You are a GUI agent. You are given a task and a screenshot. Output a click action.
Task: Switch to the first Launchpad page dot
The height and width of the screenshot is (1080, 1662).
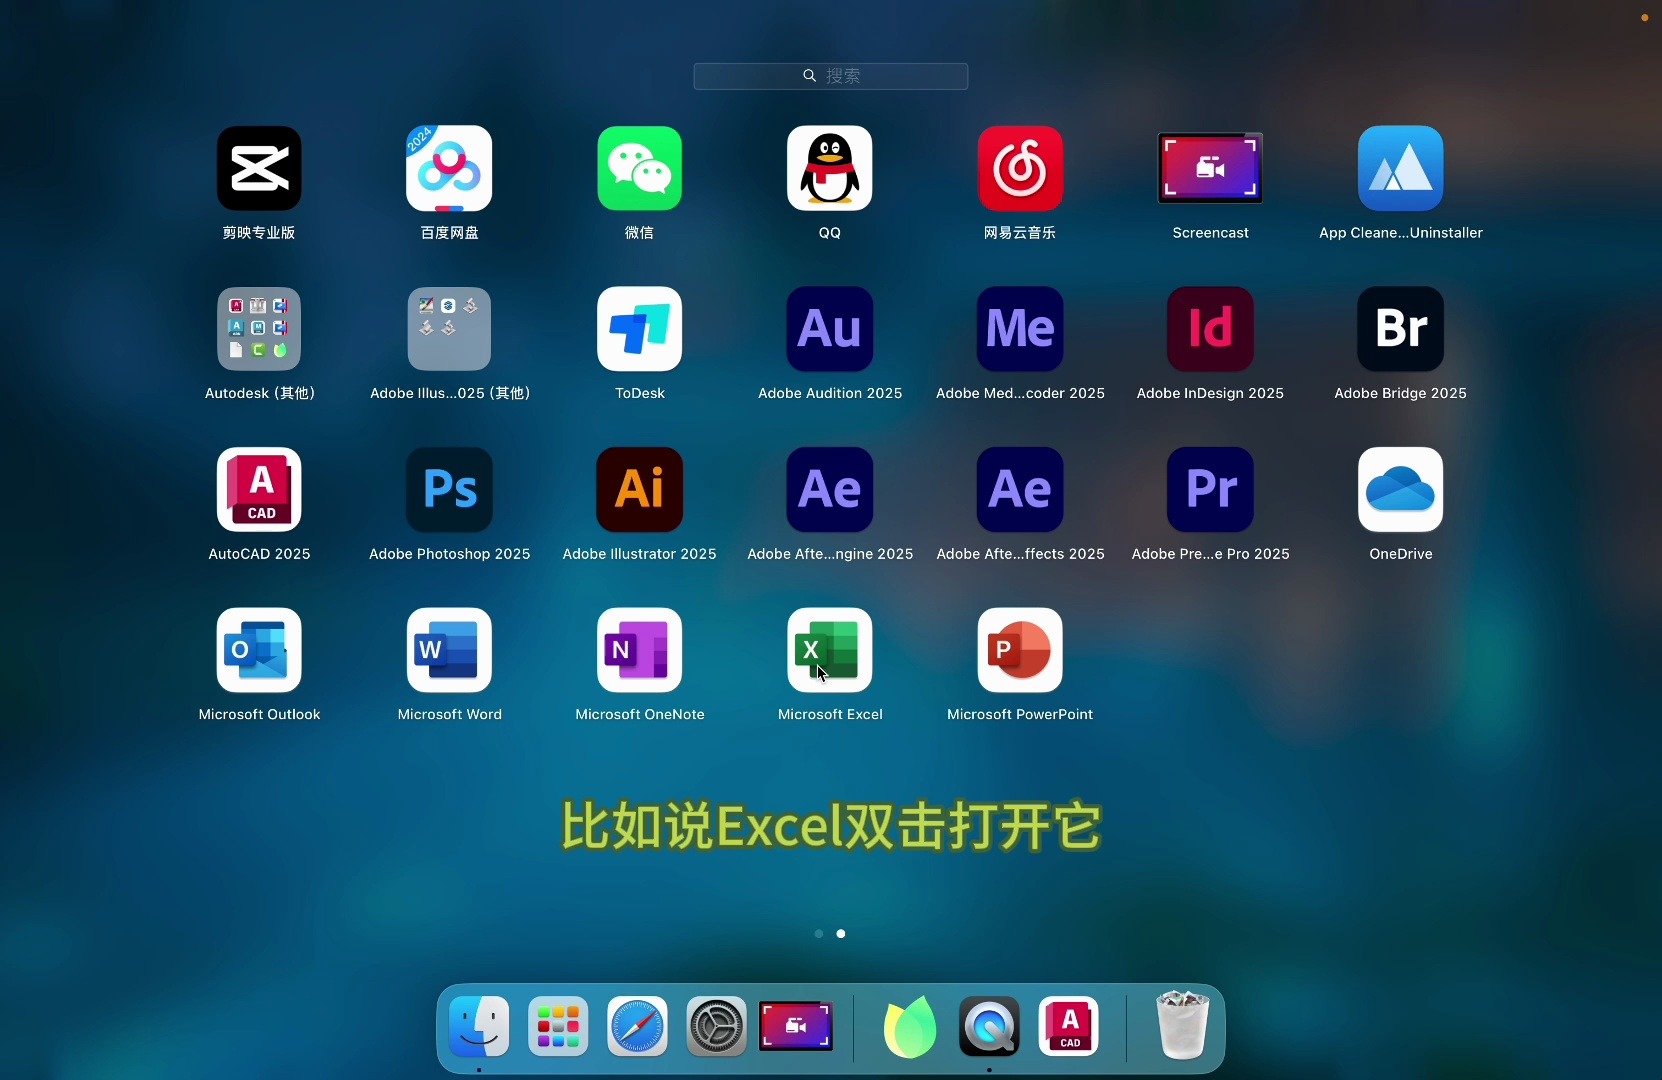[819, 934]
